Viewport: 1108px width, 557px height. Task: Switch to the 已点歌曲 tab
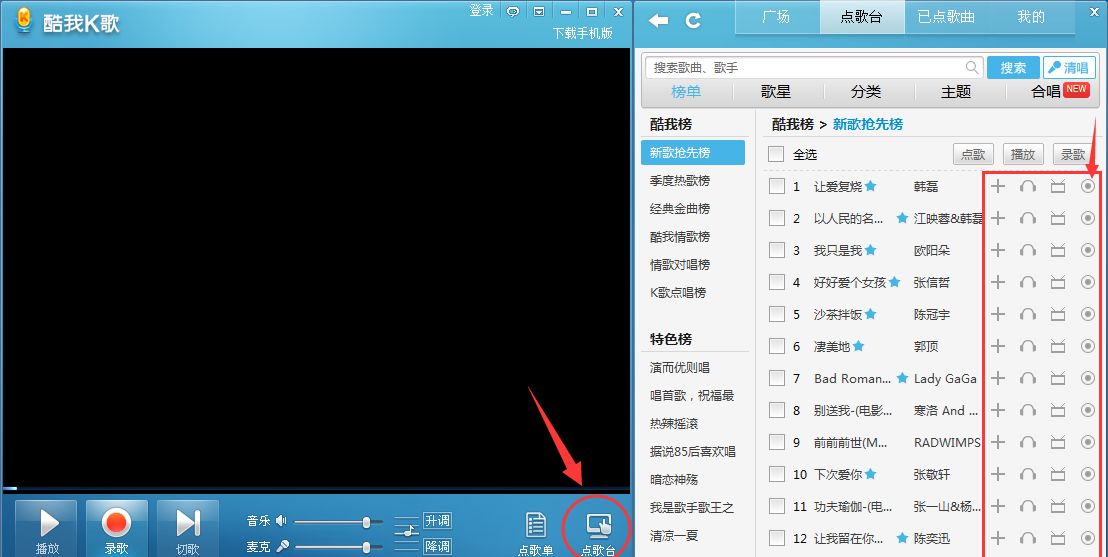point(946,17)
